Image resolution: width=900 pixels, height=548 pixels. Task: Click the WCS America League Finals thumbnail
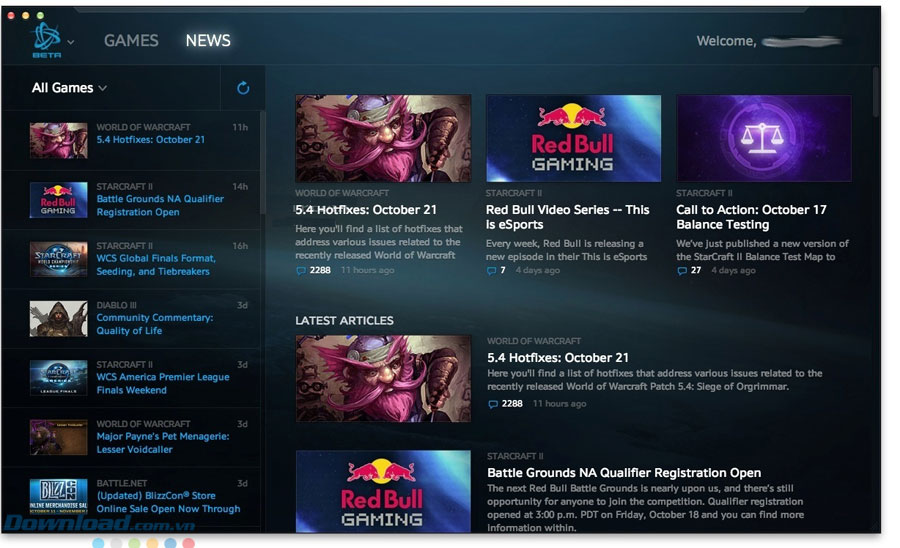tap(59, 378)
